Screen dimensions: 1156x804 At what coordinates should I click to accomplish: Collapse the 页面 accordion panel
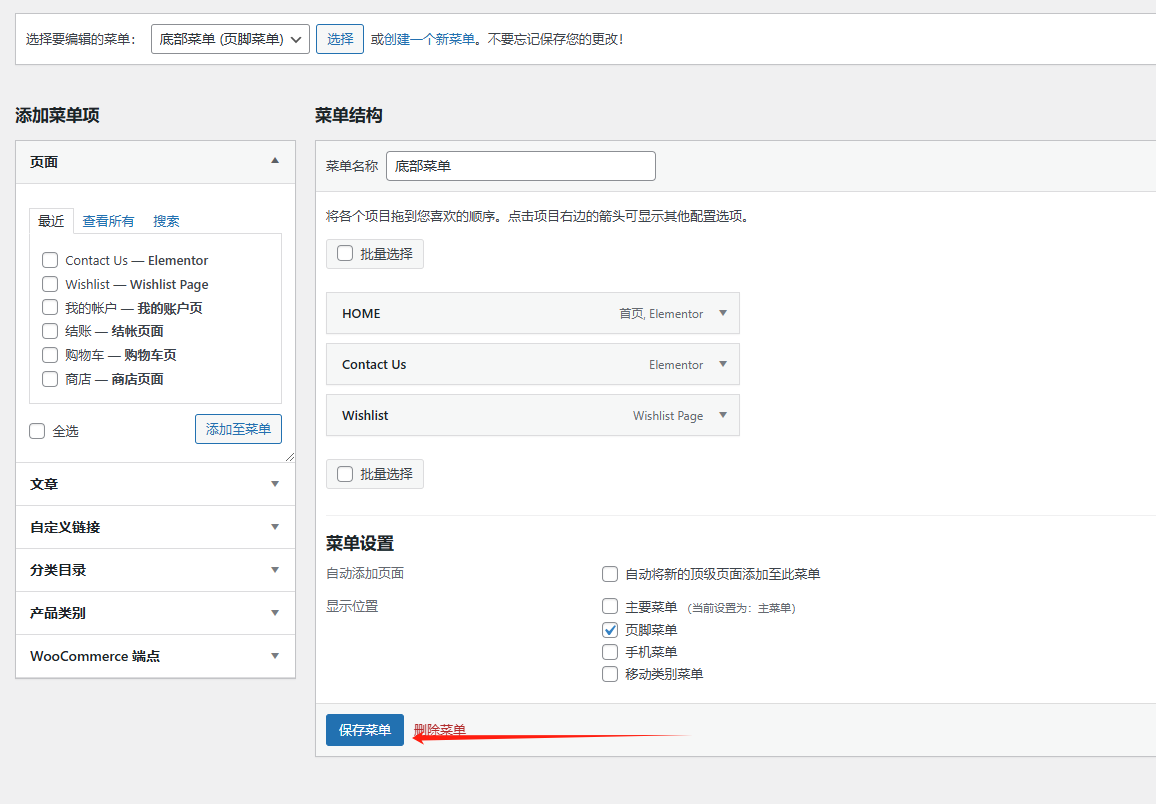pos(275,160)
